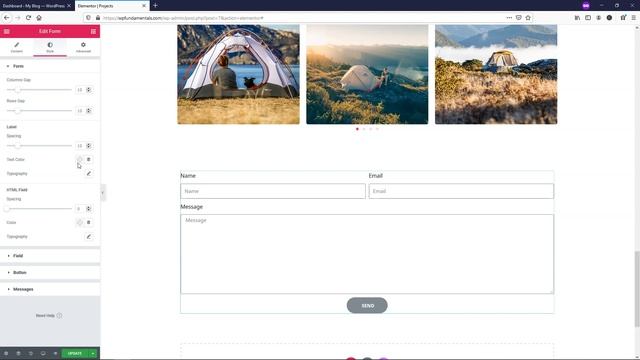The height and width of the screenshot is (360, 640).
Task: Switch to the Style tab
Action: point(50,47)
